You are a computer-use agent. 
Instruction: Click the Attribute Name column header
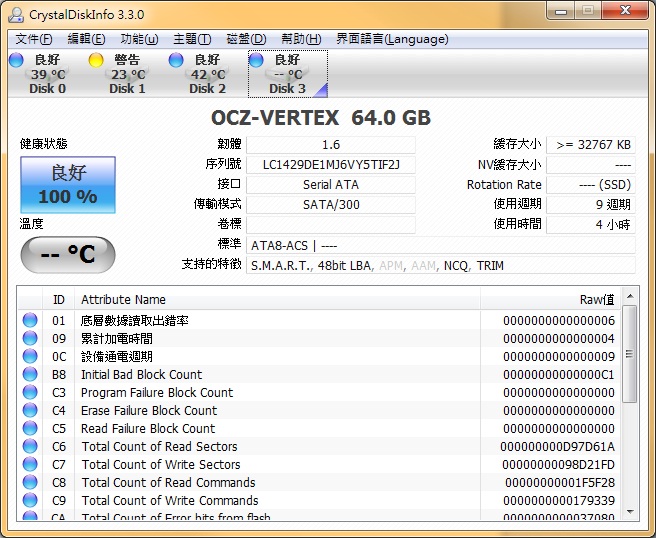pos(277,300)
